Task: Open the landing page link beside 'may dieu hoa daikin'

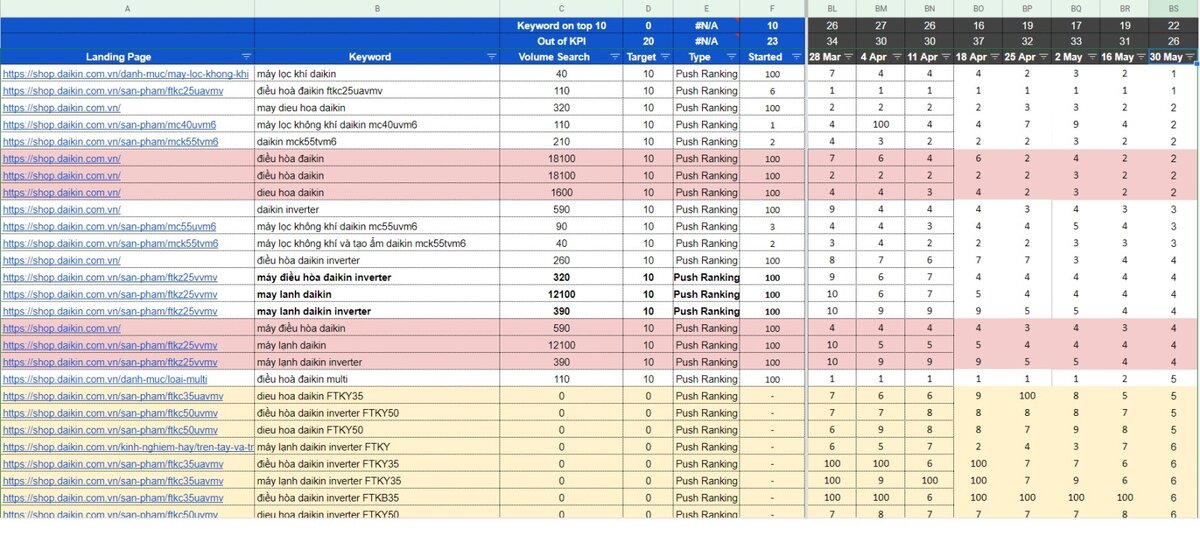Action: pyautogui.click(x=62, y=108)
